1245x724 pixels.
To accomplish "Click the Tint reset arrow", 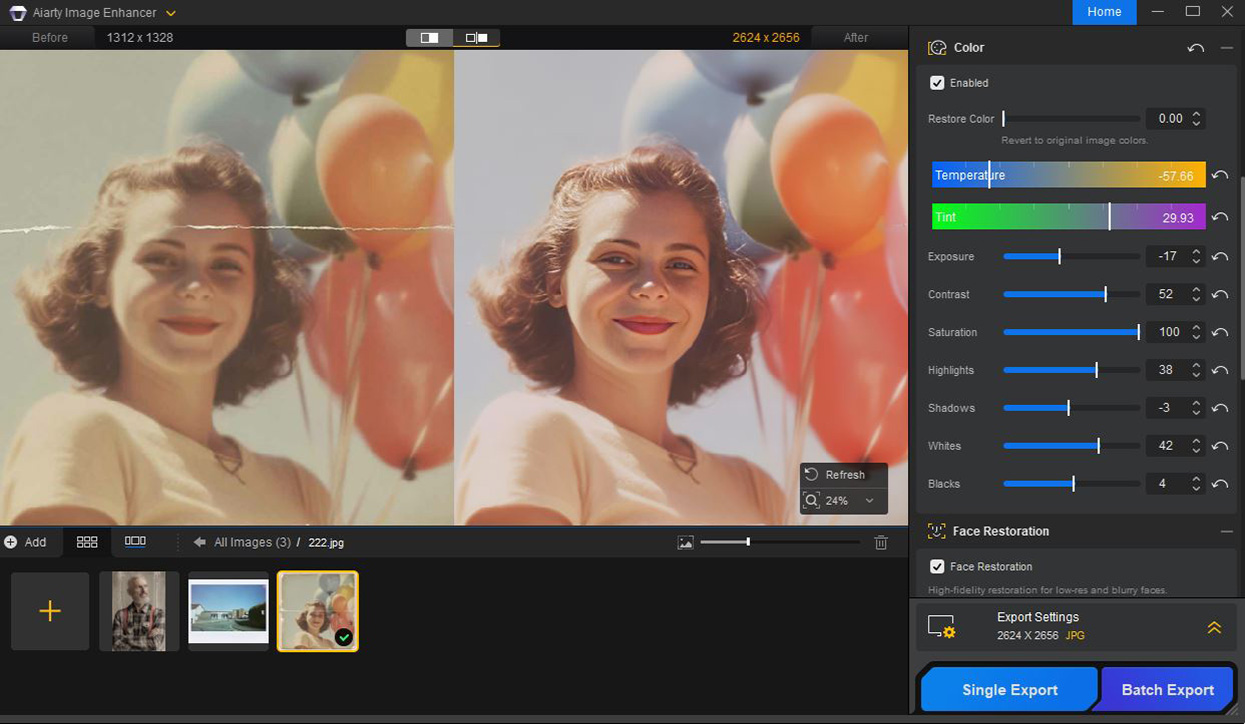I will (1220, 217).
